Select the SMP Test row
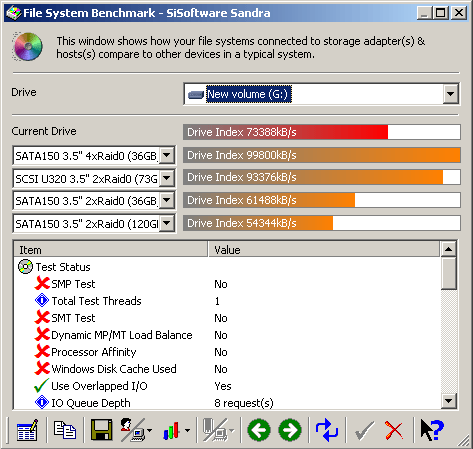Viewport: 473px width, 449px height. pyautogui.click(x=227, y=284)
